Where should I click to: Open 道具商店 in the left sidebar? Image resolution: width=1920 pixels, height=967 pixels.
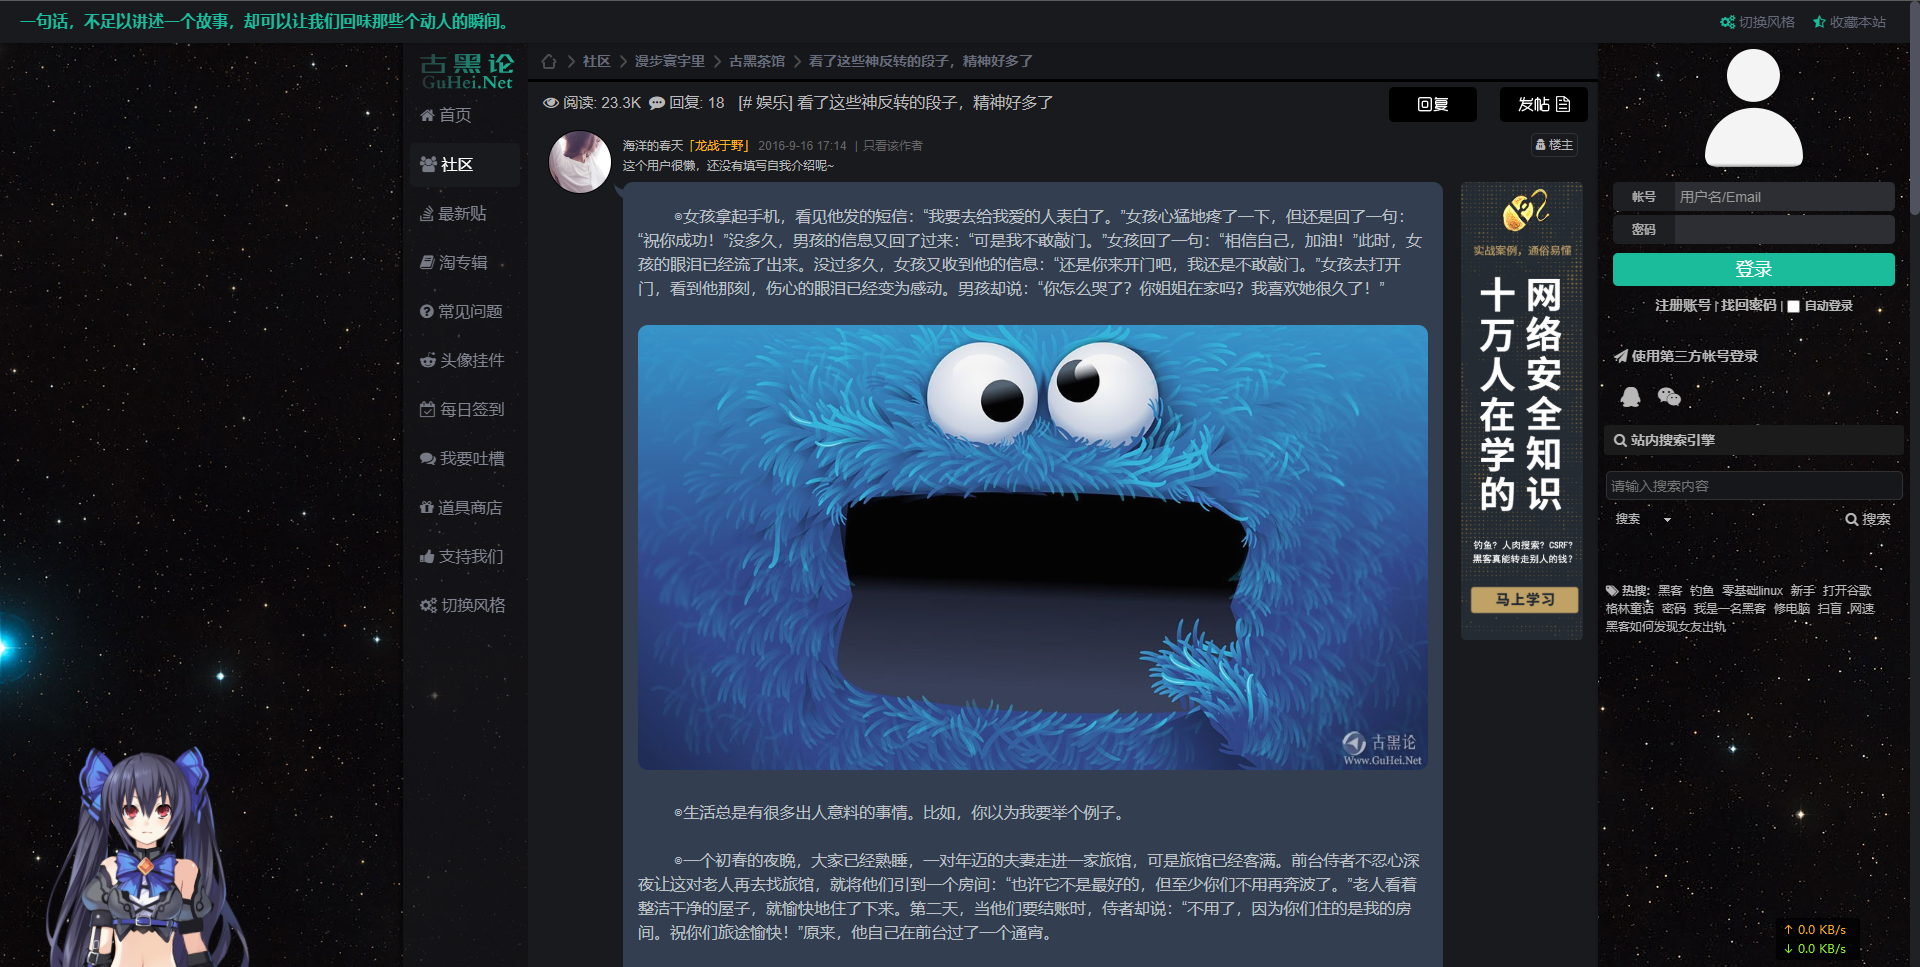tap(461, 508)
